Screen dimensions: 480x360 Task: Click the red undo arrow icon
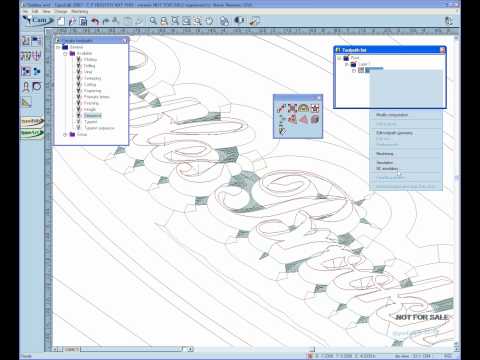click(95, 21)
